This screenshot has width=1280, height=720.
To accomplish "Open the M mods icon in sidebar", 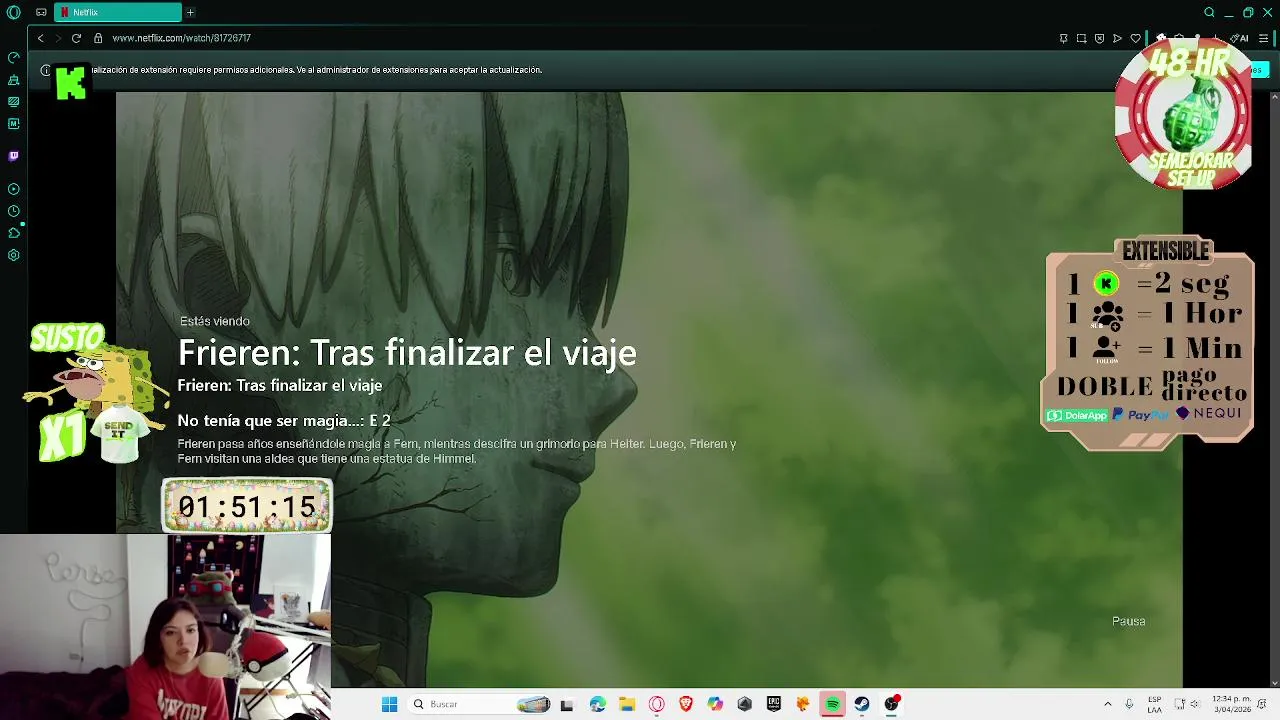I will [13, 123].
